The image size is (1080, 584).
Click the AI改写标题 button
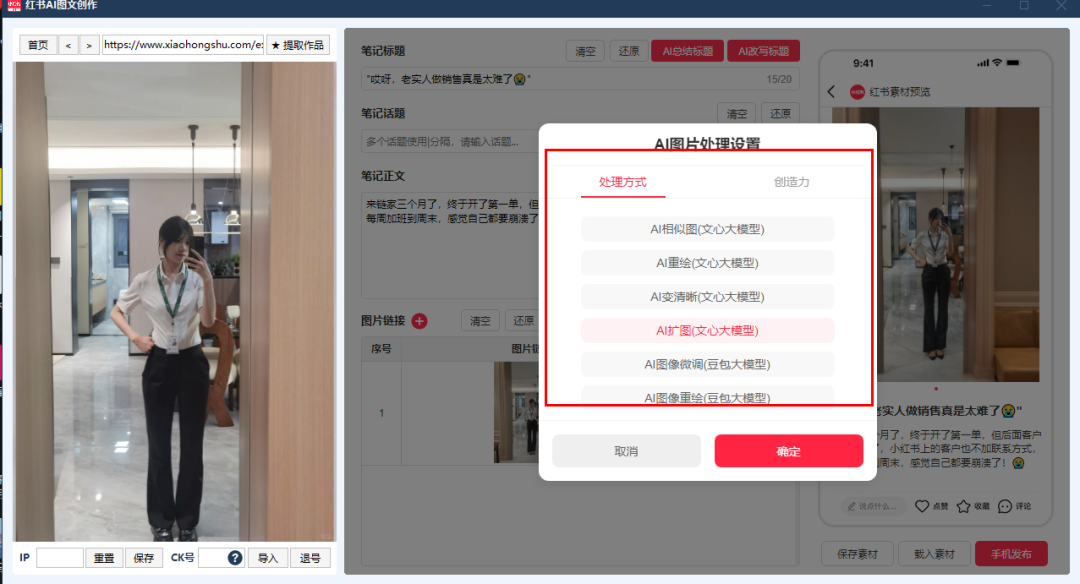[x=763, y=51]
